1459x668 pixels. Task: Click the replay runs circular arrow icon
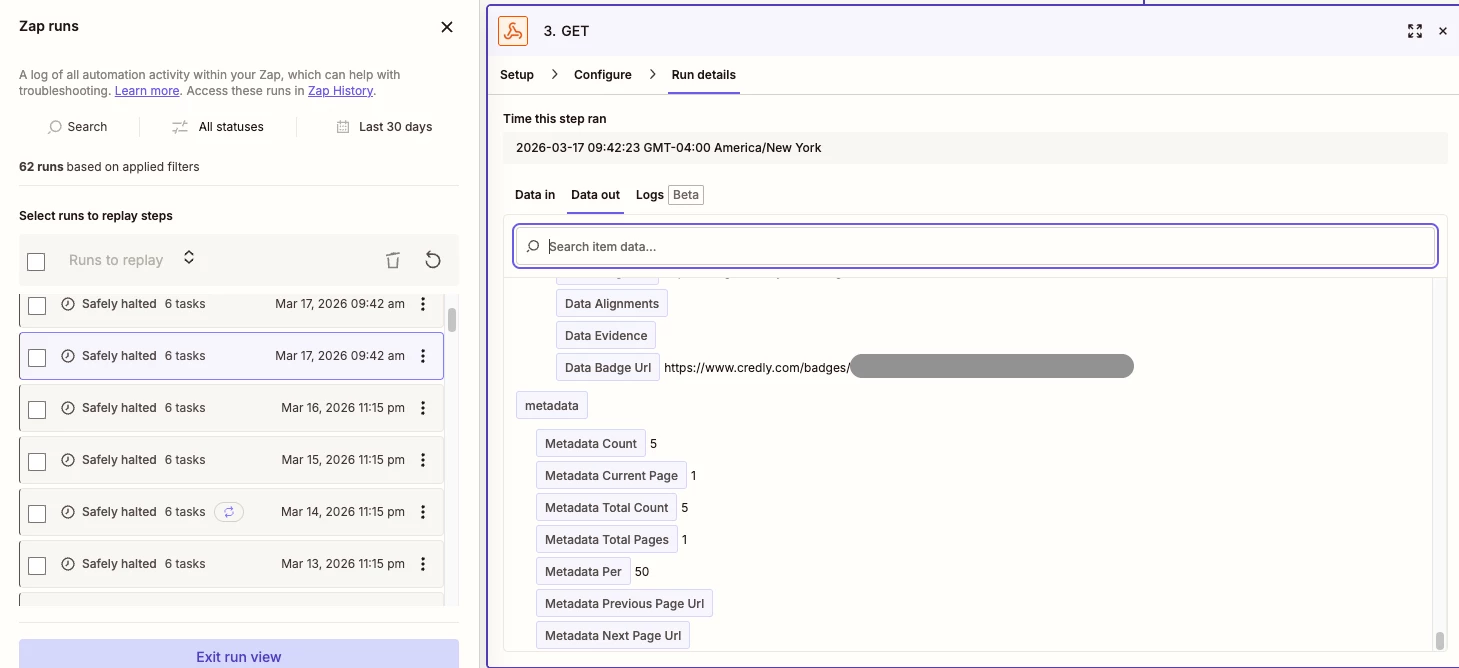pyautogui.click(x=432, y=260)
